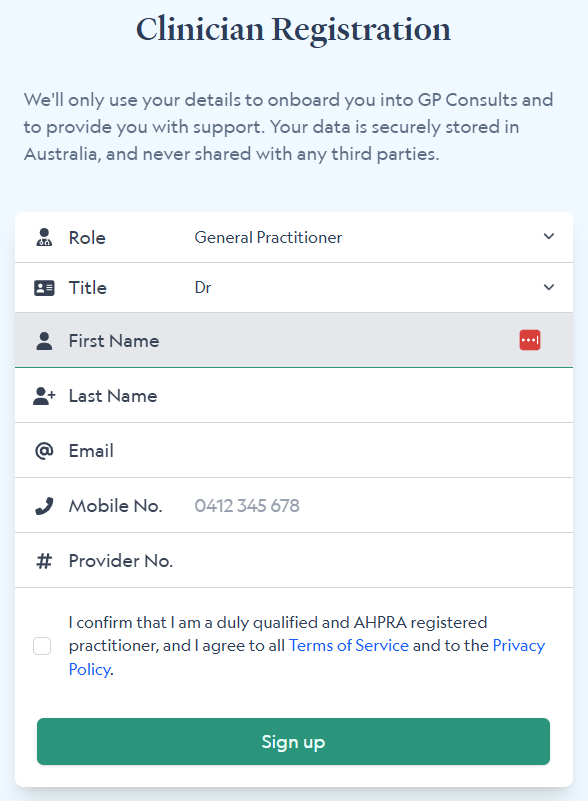Click the doctor icon beside Role
Image resolution: width=588 pixels, height=801 pixels.
click(44, 238)
